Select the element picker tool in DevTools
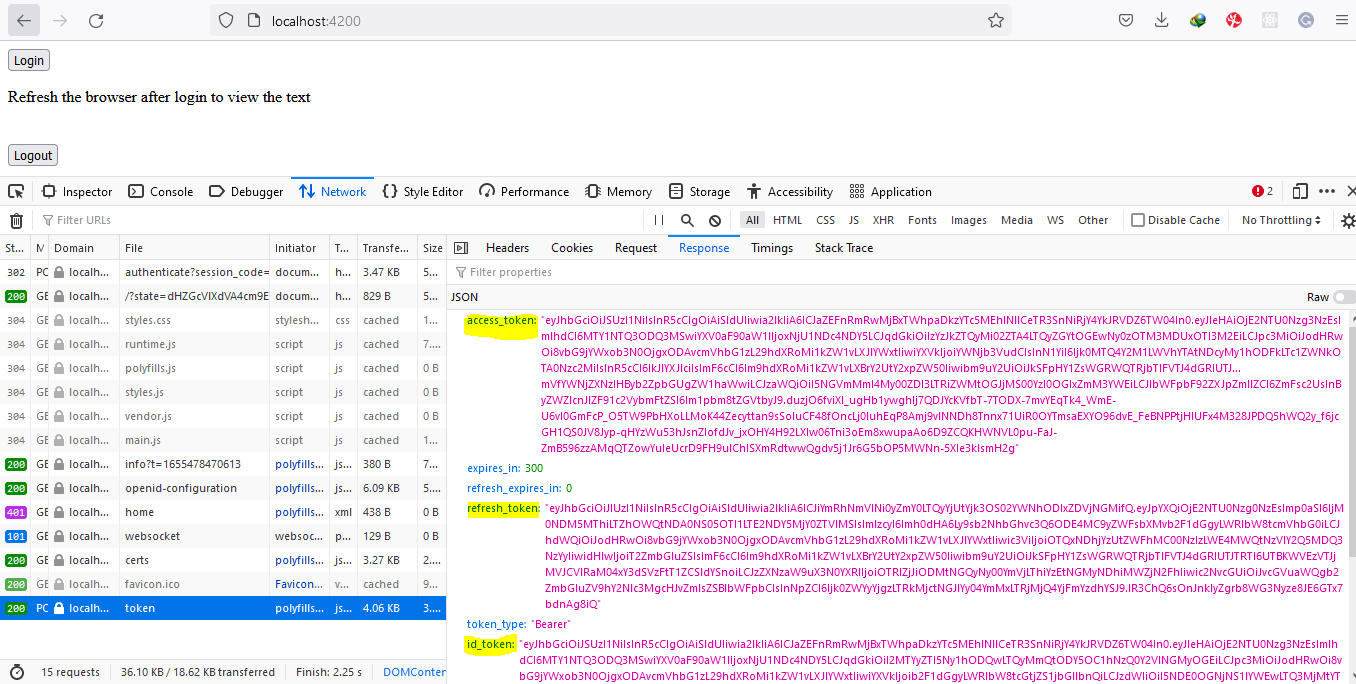Screen dimensions: 1356x684 point(15,191)
